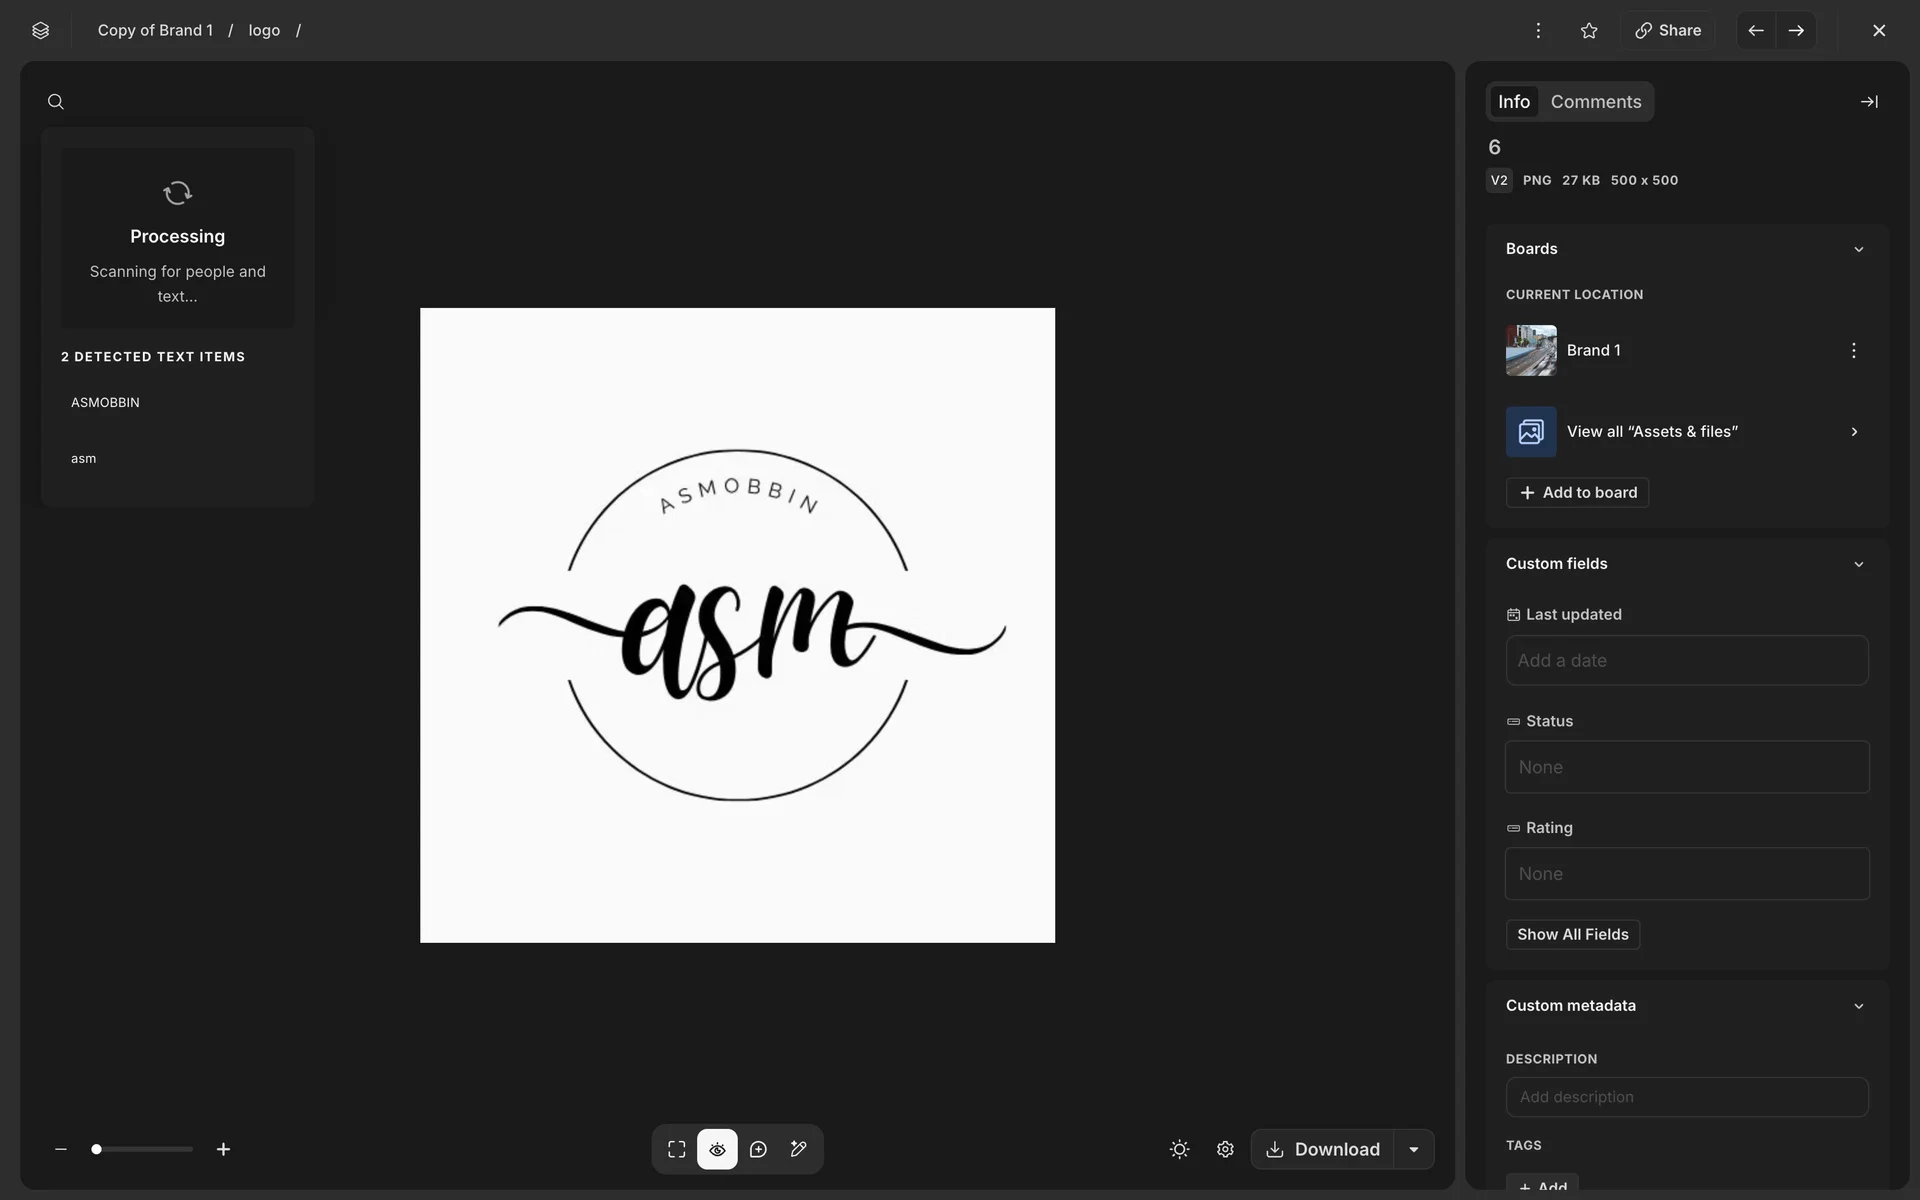The width and height of the screenshot is (1920, 1200).
Task: Open the Status dropdown field
Action: 1687,767
